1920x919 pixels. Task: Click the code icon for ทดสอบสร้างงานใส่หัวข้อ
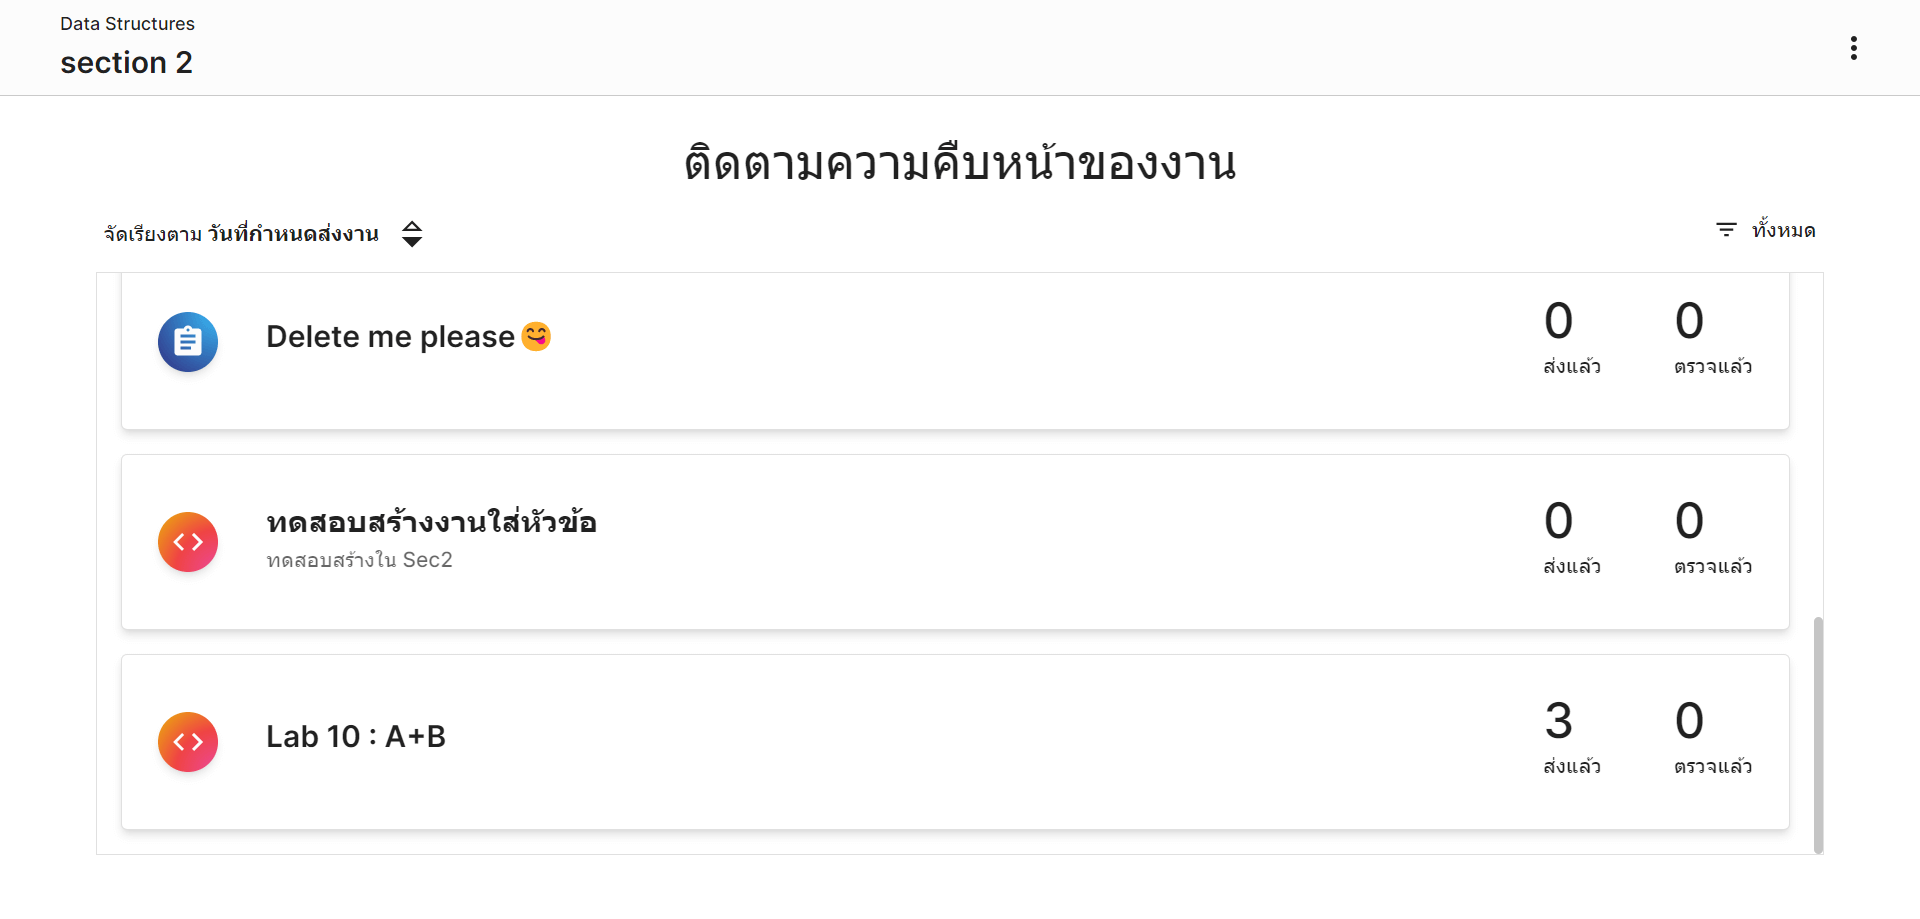click(x=188, y=542)
